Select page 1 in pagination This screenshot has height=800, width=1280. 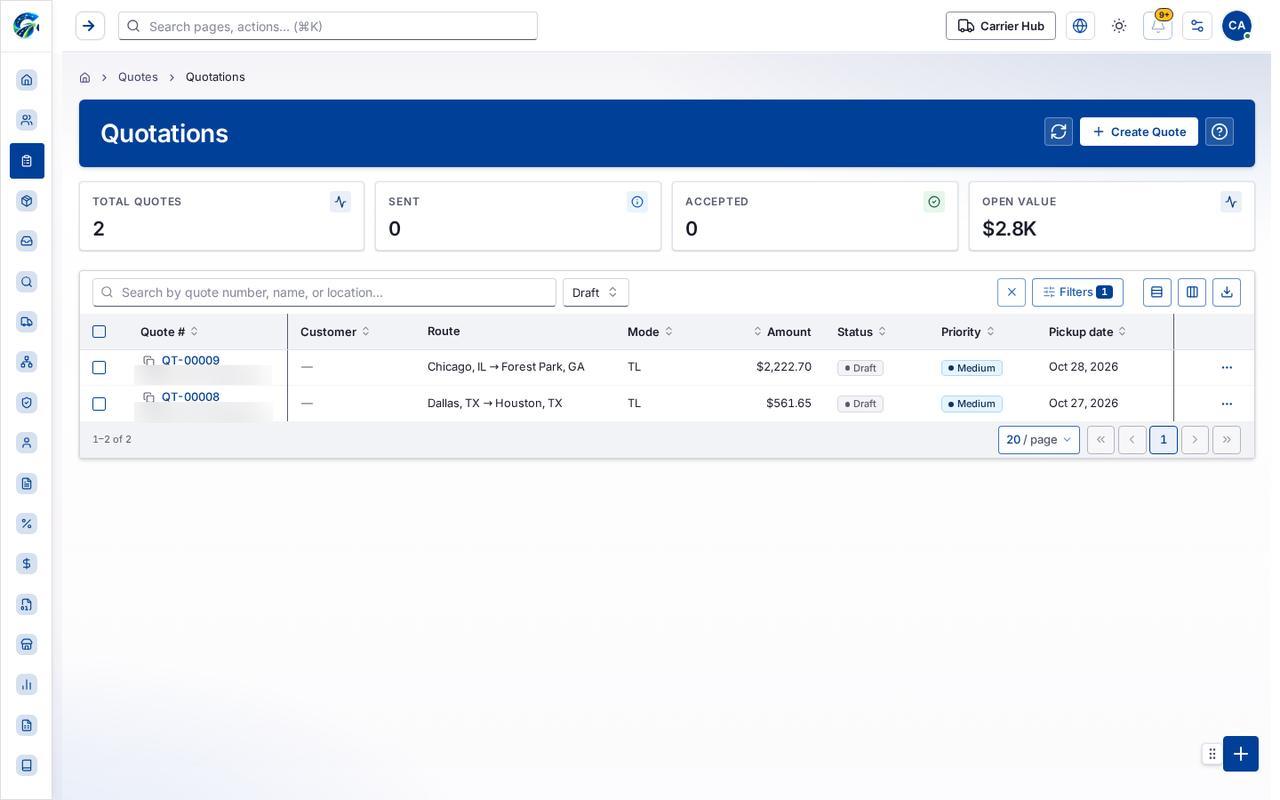[1164, 440]
